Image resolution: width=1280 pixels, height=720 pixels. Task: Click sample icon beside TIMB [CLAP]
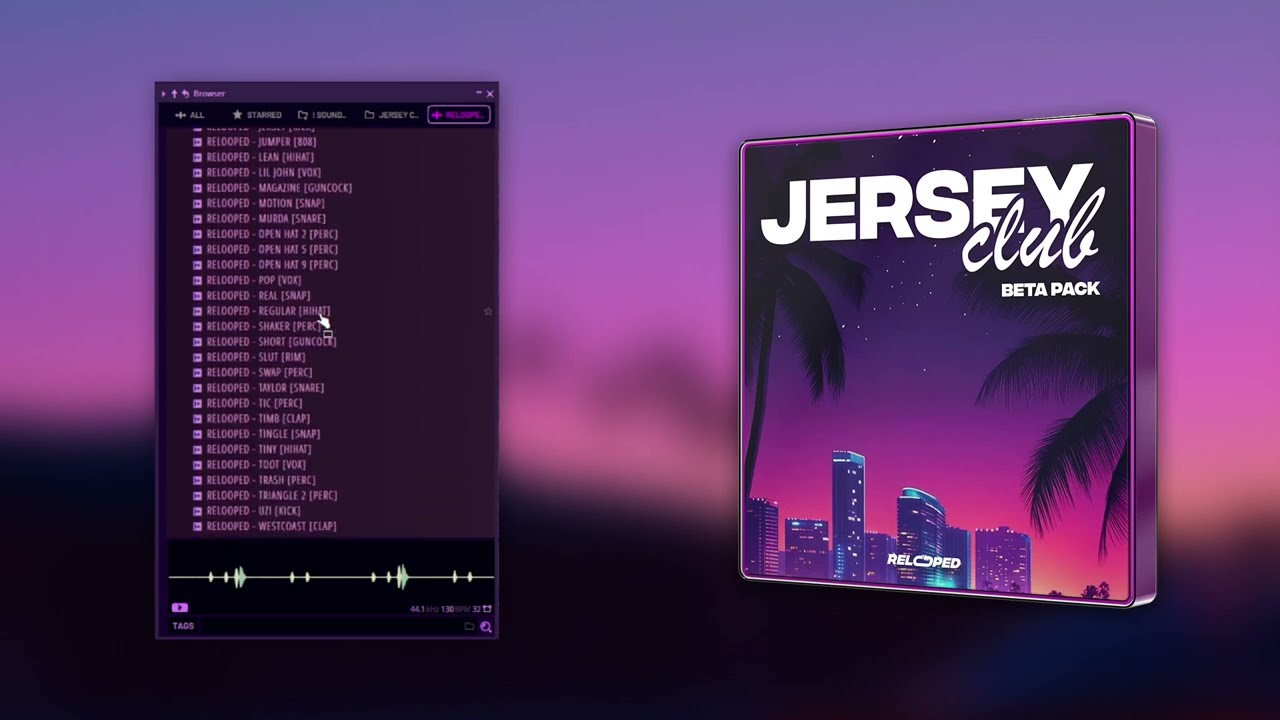click(x=198, y=419)
